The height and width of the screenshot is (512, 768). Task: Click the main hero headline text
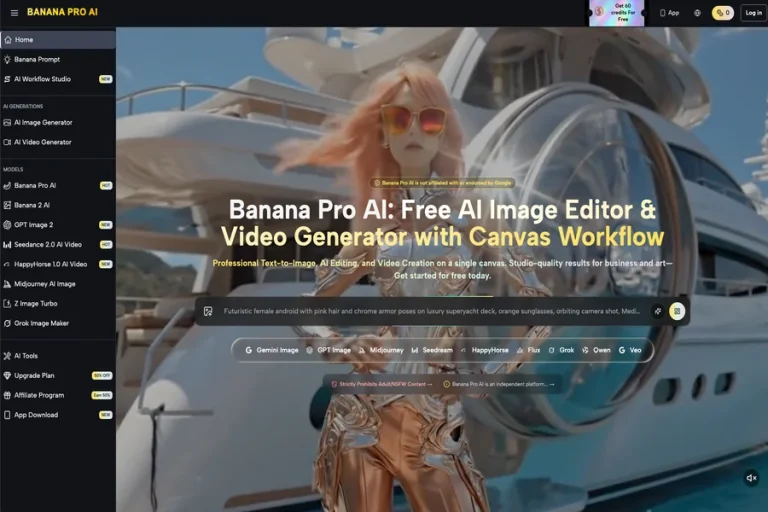[442, 223]
